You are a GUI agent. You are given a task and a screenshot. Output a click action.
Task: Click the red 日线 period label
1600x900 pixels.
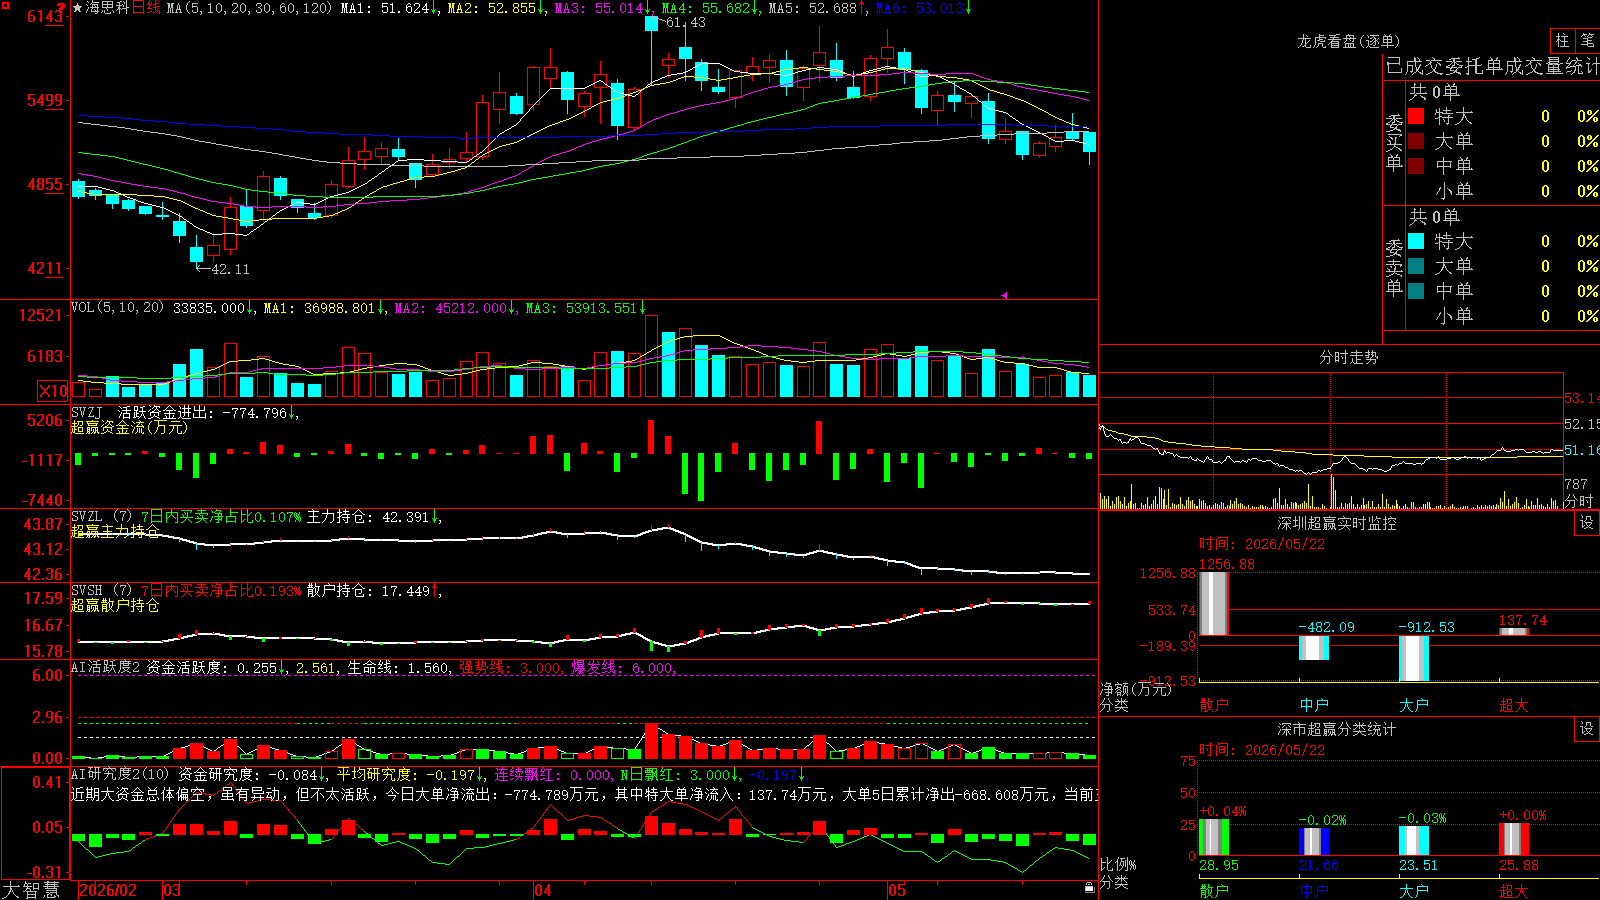tap(146, 8)
